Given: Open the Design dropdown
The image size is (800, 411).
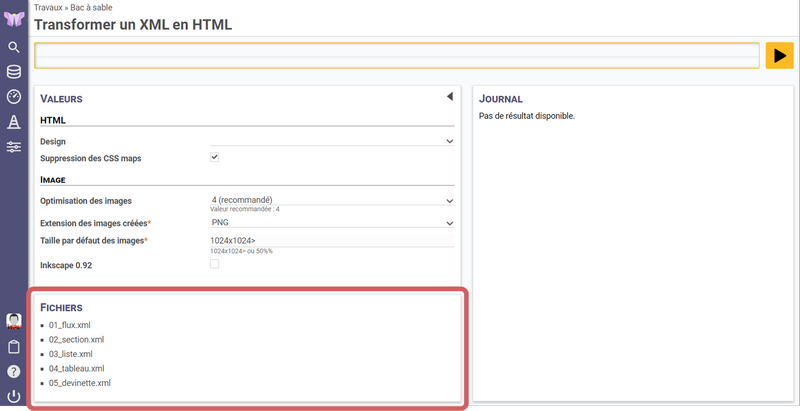Looking at the screenshot, I should (x=332, y=141).
